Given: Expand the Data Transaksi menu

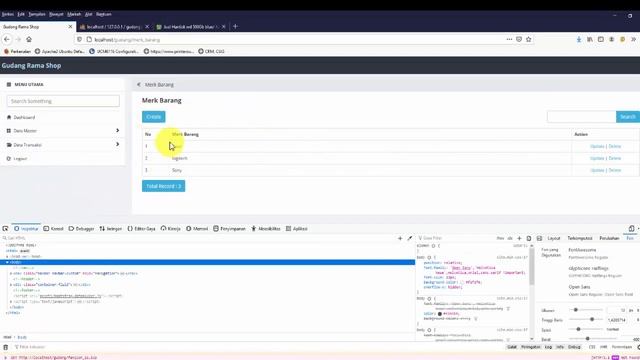Looking at the screenshot, I should [63, 145].
